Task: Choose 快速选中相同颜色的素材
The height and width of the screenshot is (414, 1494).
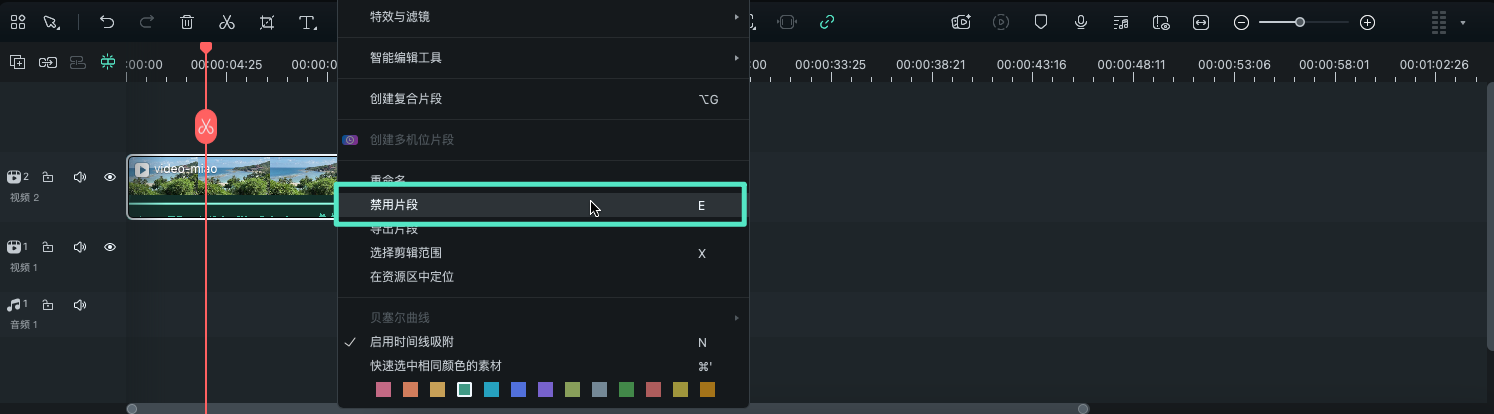Action: point(543,366)
